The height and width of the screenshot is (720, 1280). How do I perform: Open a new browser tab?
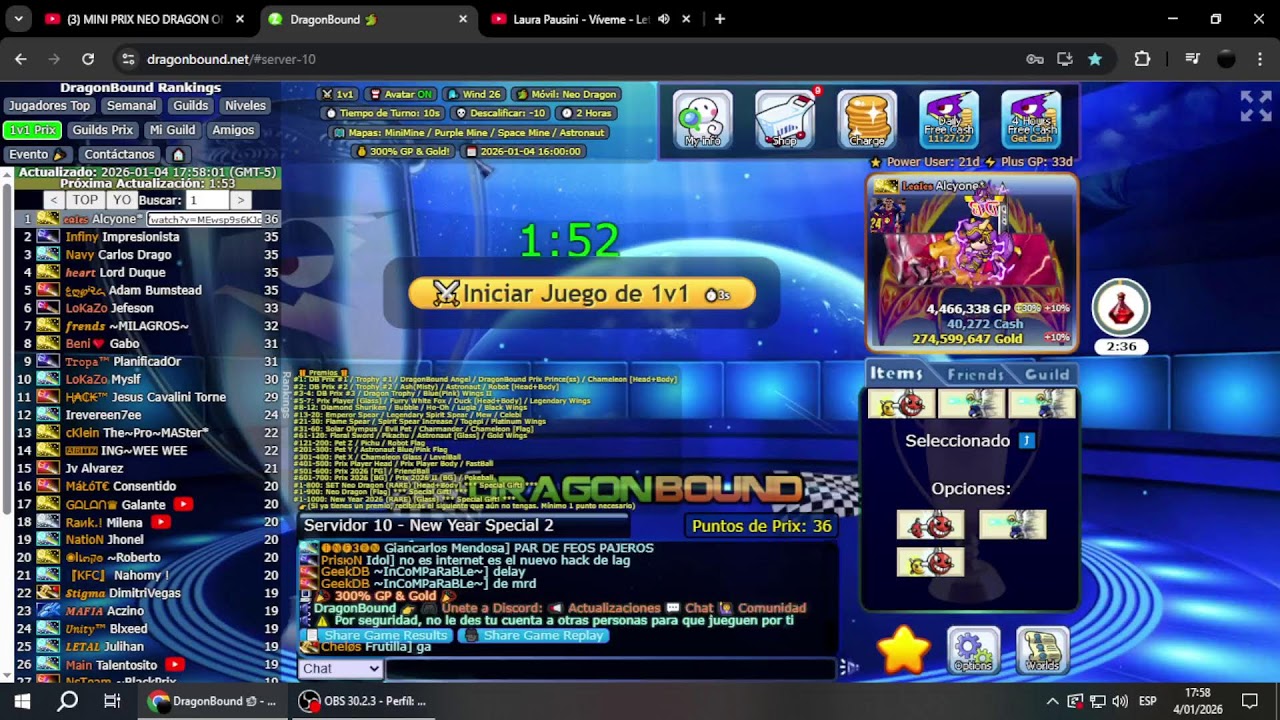[x=719, y=19]
